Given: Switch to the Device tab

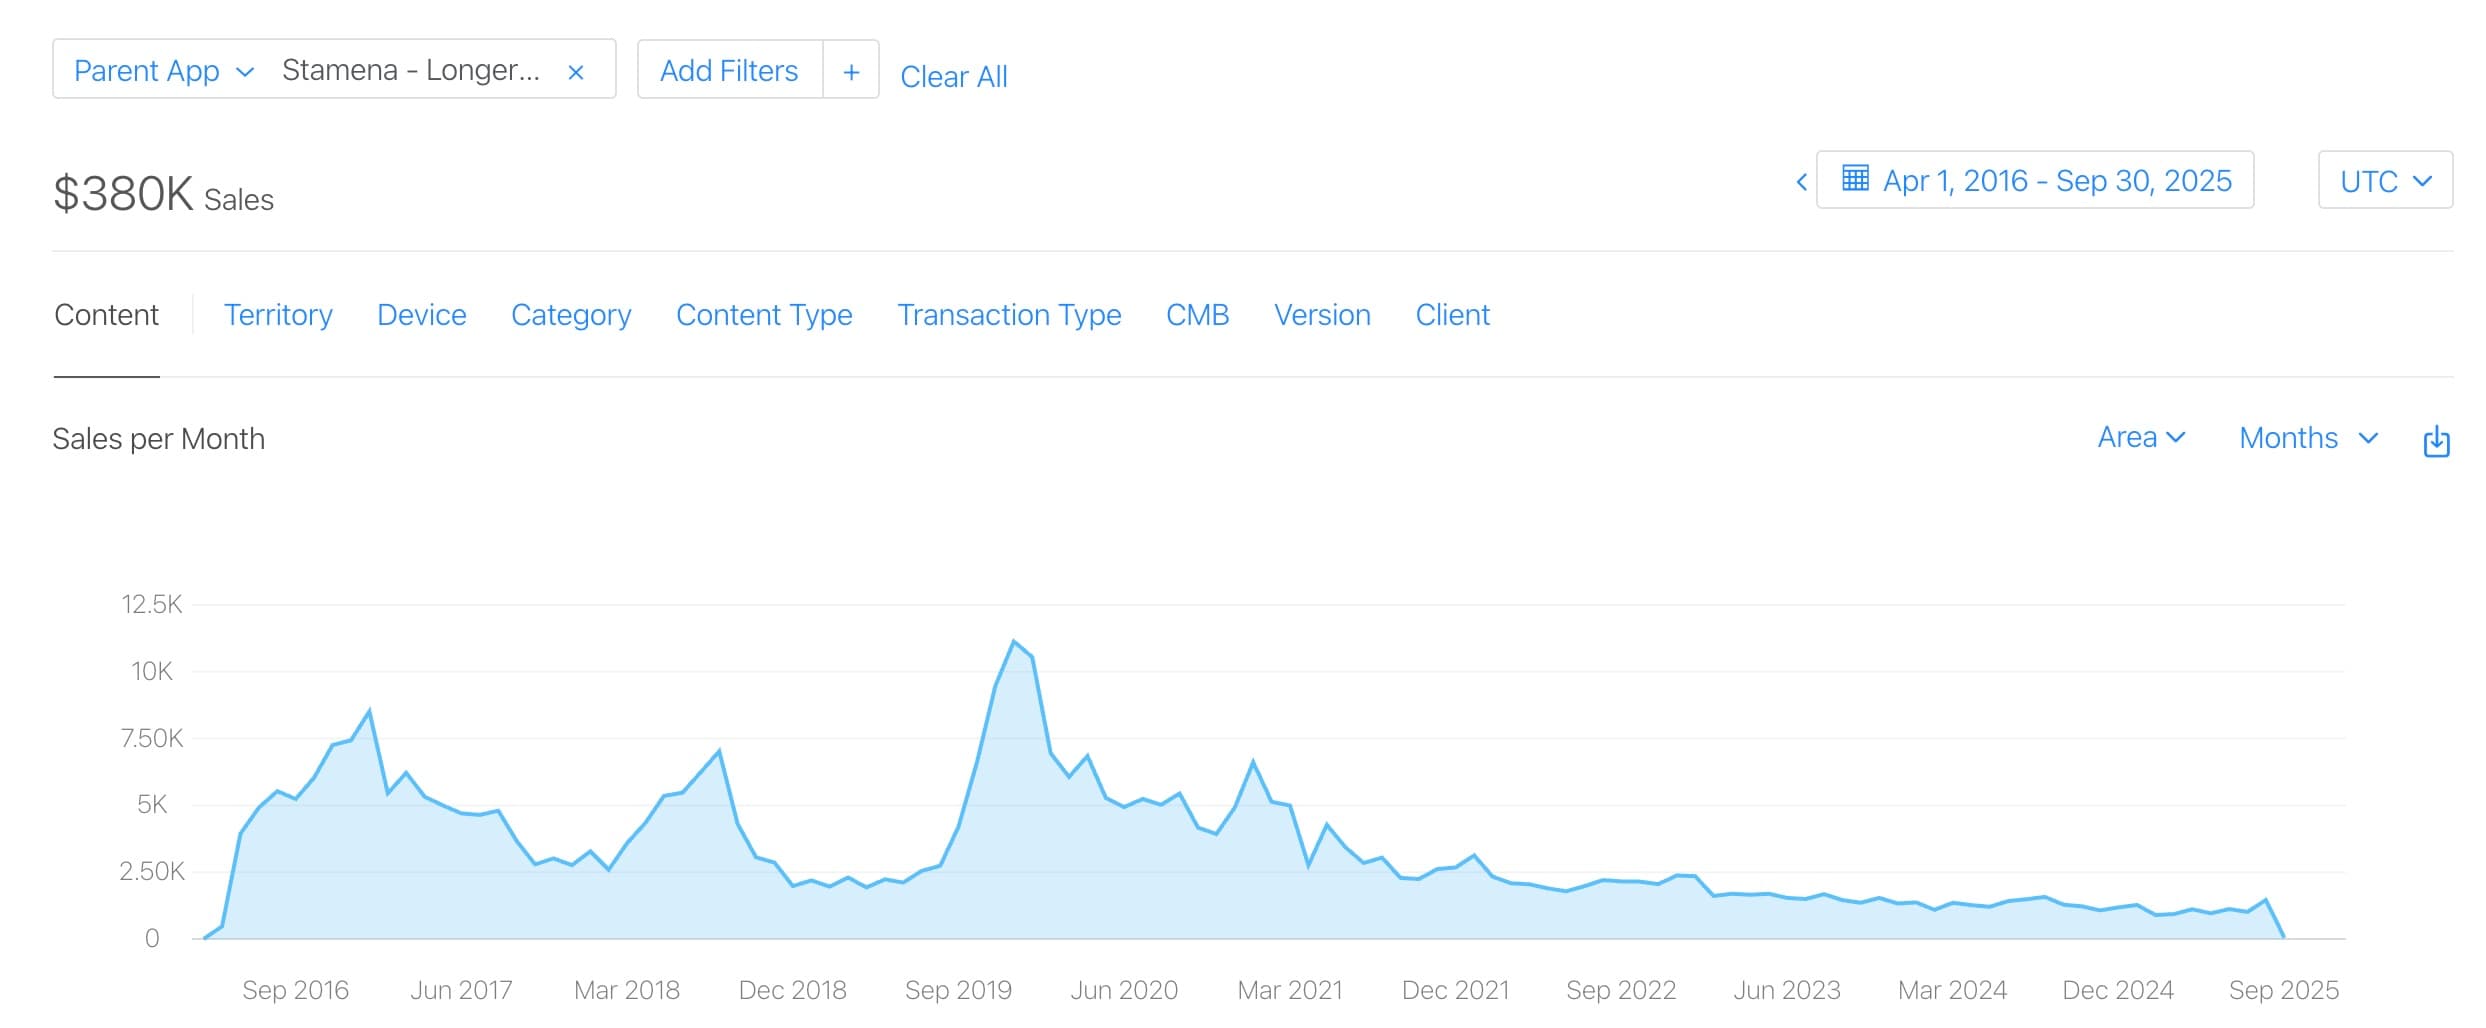Looking at the screenshot, I should click(x=421, y=315).
